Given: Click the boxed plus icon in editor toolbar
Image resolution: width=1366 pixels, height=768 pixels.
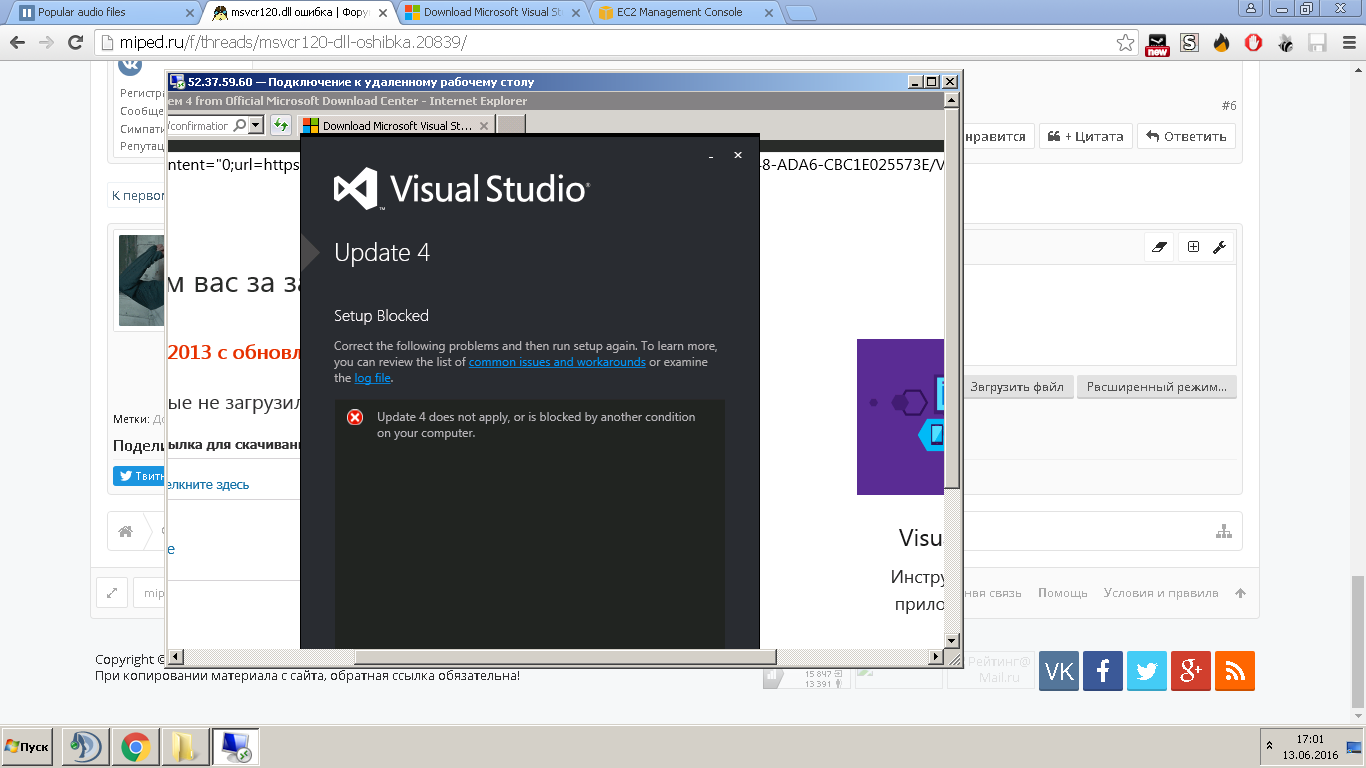Looking at the screenshot, I should (x=1193, y=247).
